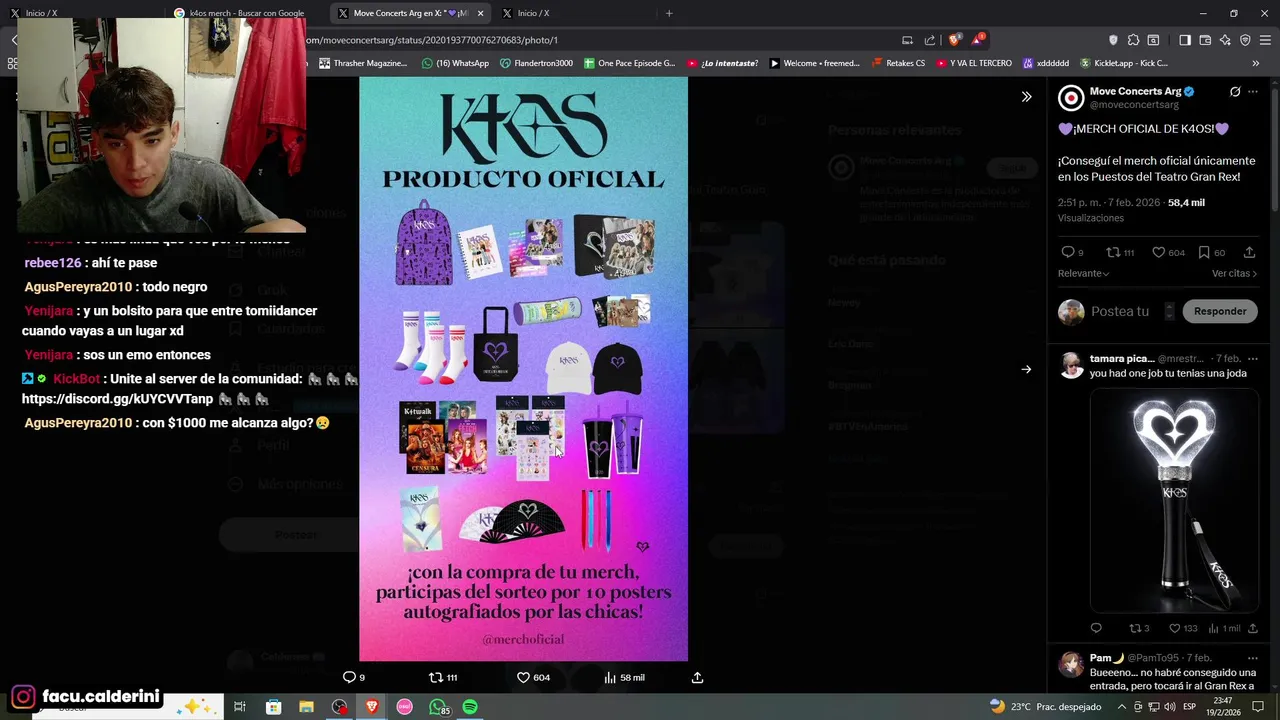Collapse the photo side panel with double chevron

coord(1026,97)
